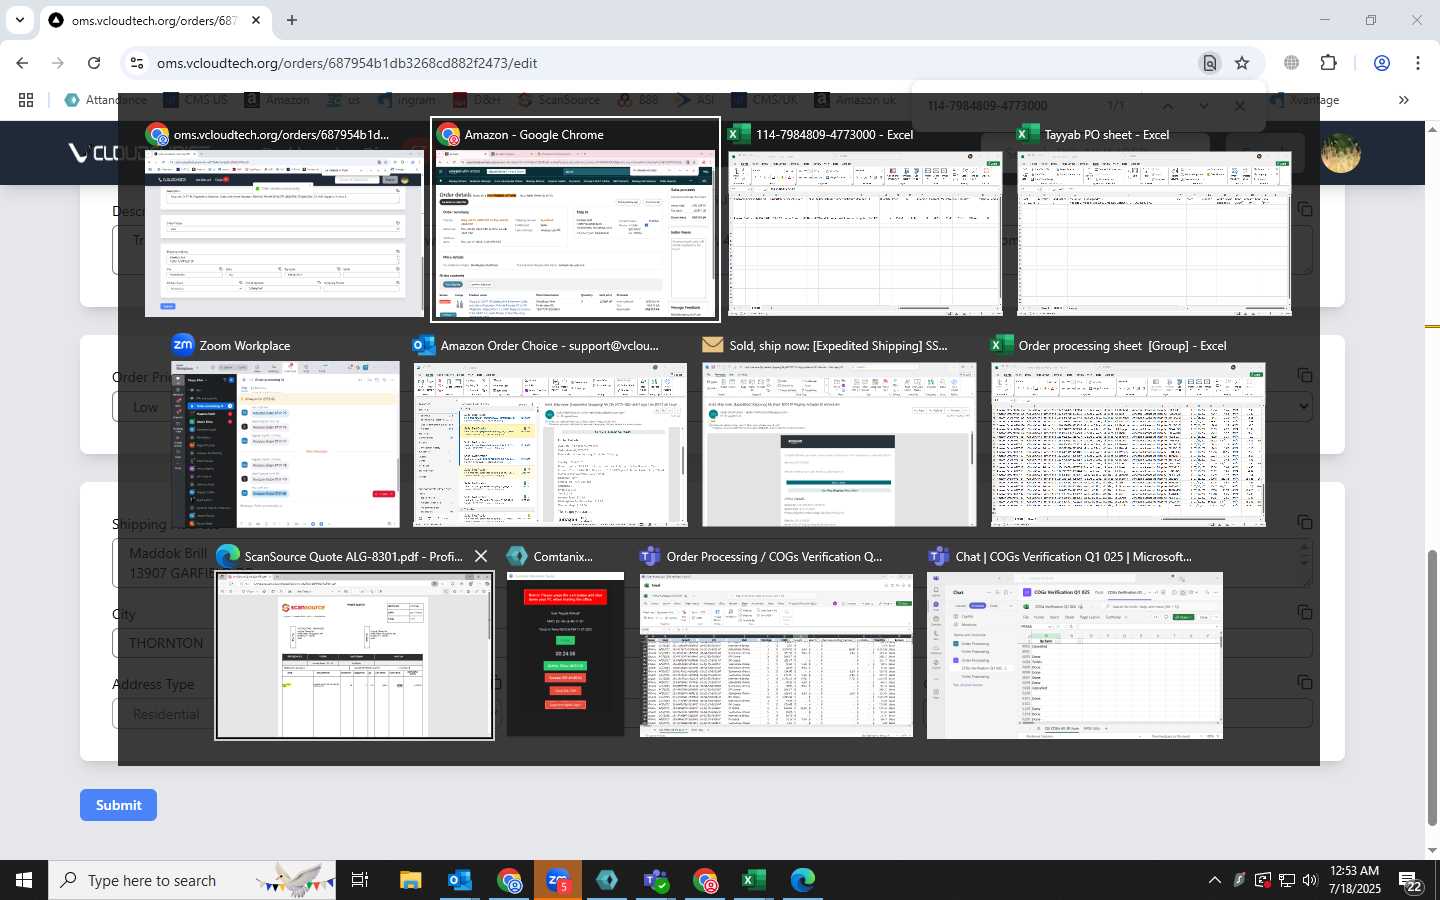1440x900 pixels.
Task: Reload the oms.vcloudtech.org page
Action: [x=94, y=63]
